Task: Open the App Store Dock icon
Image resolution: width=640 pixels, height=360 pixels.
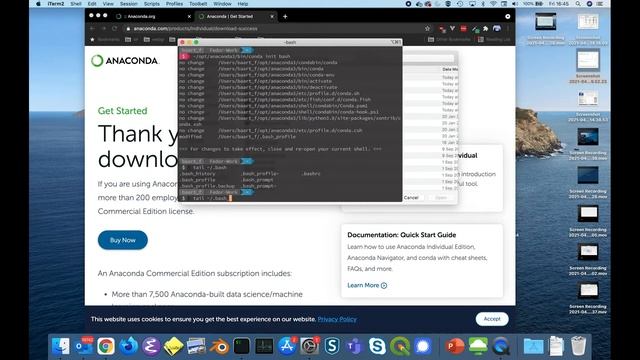Action: click(287, 346)
